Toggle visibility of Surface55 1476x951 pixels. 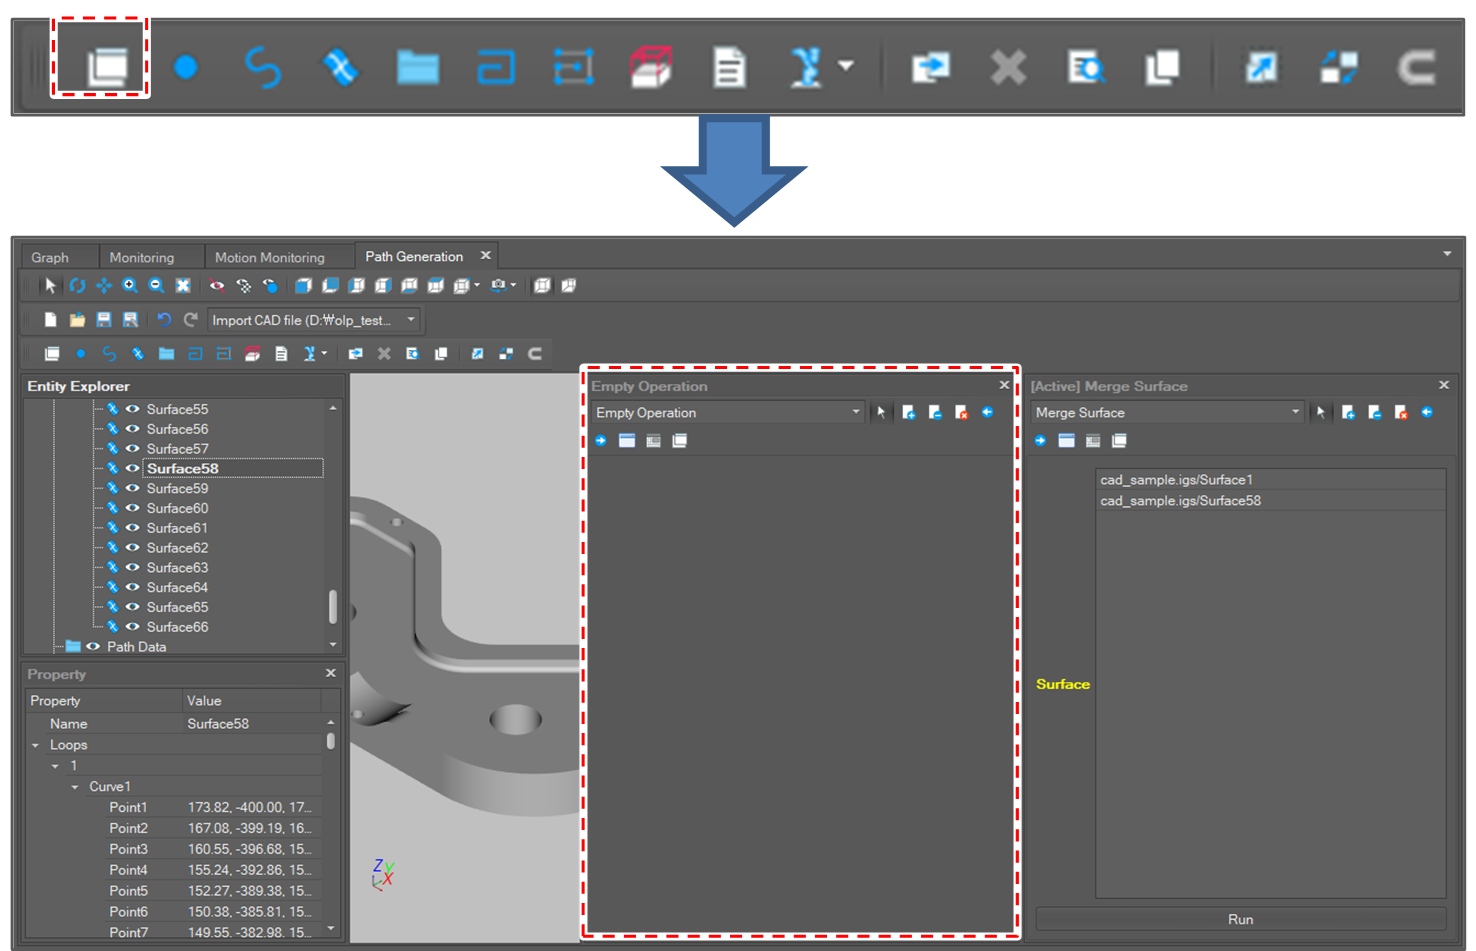click(x=132, y=409)
